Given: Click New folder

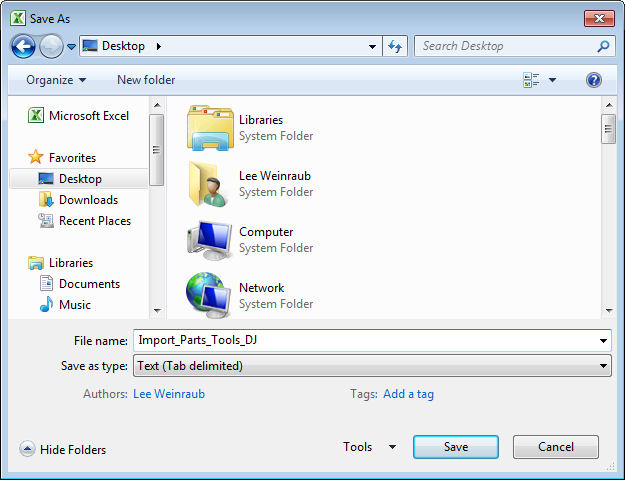Looking at the screenshot, I should point(146,80).
